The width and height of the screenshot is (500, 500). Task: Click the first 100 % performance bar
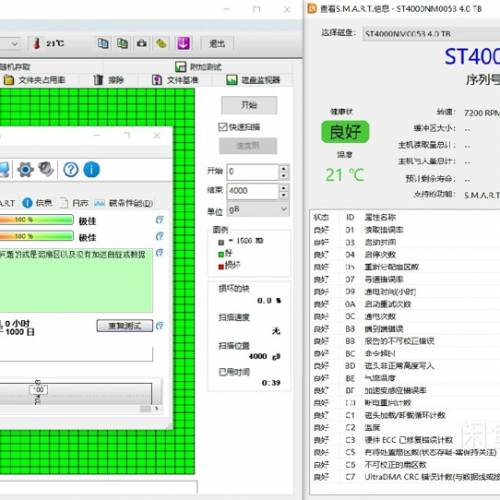[x=37, y=220]
